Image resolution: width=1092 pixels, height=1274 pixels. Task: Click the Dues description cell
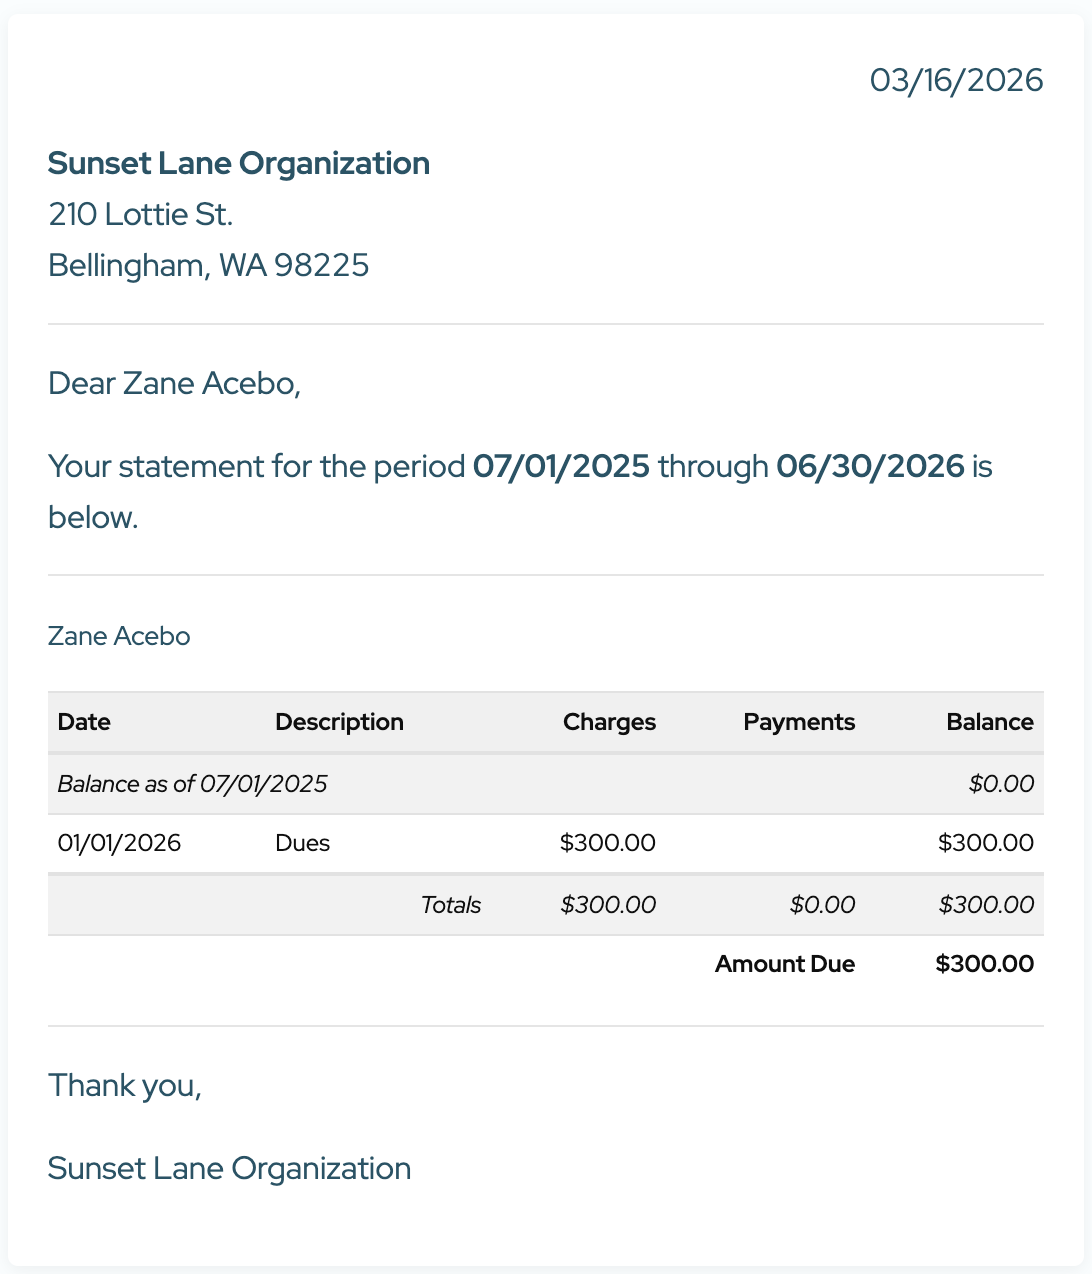click(302, 843)
